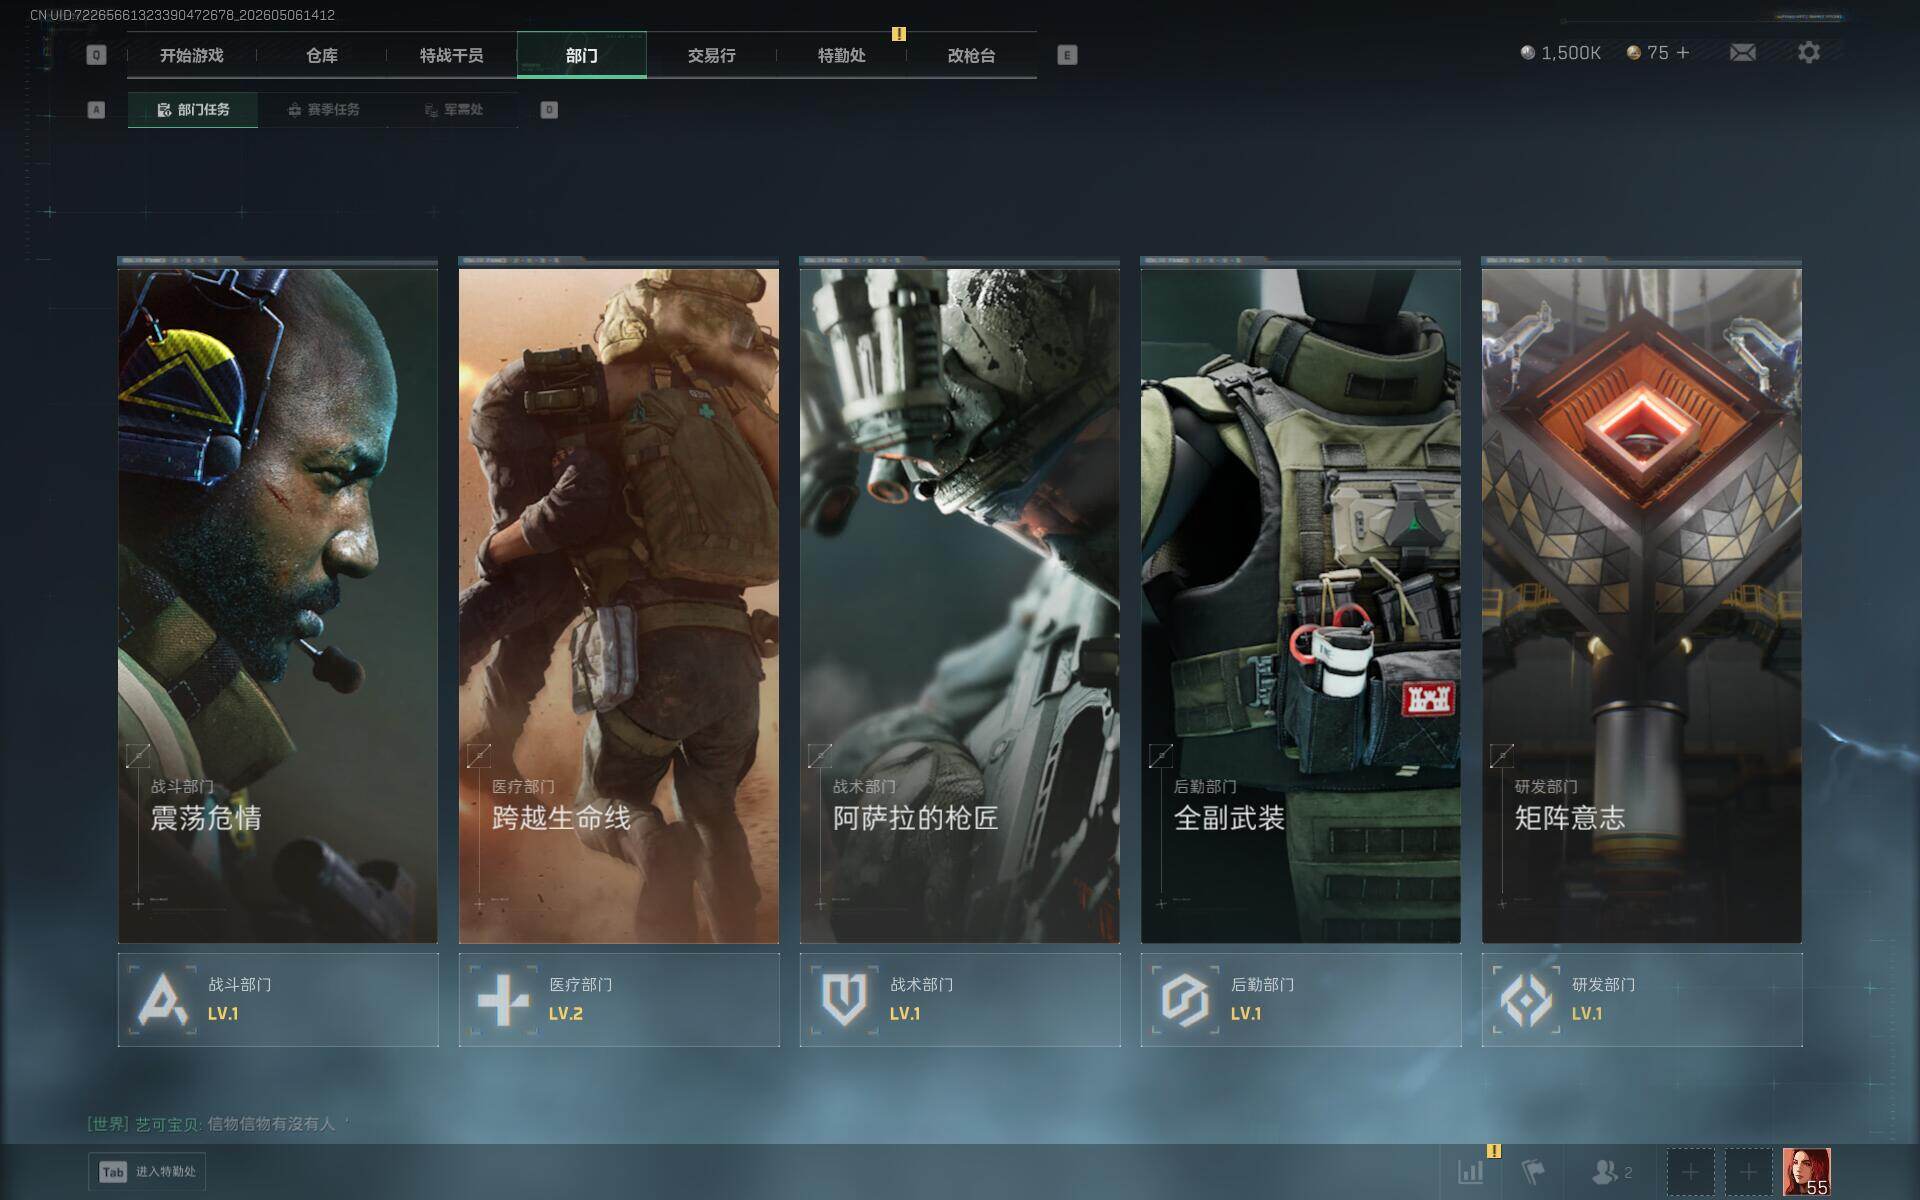
Task: Open the 仓库 tab
Action: pos(322,55)
